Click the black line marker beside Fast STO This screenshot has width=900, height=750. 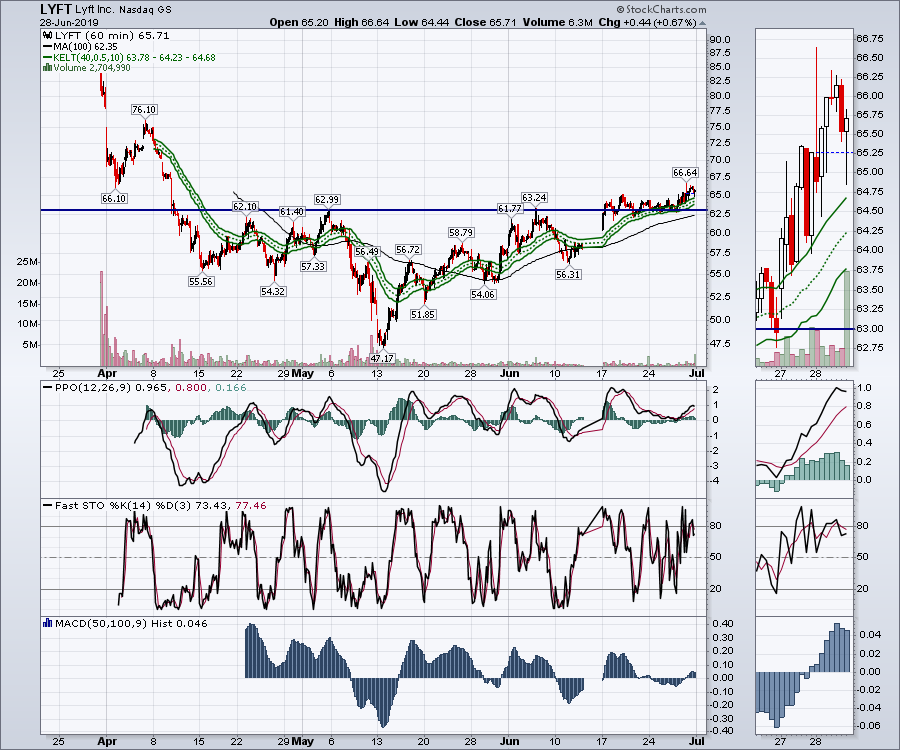[x=47, y=506]
